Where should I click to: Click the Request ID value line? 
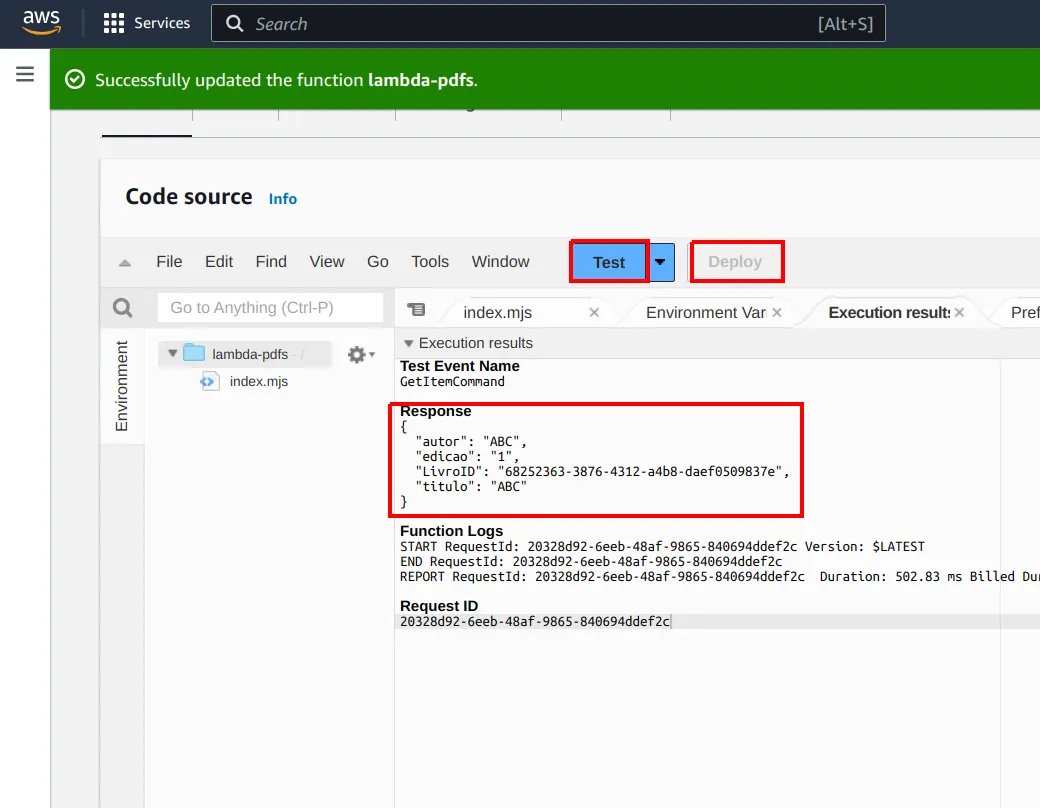[x=535, y=622]
